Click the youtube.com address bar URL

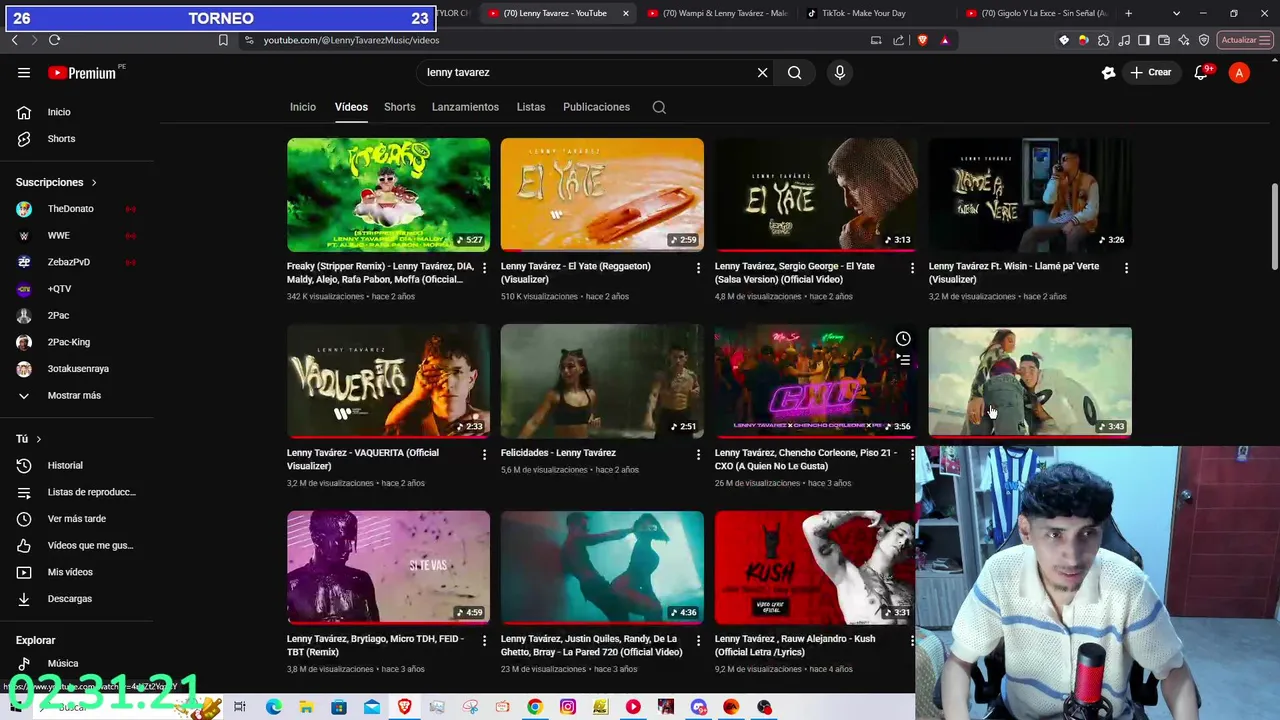351,40
